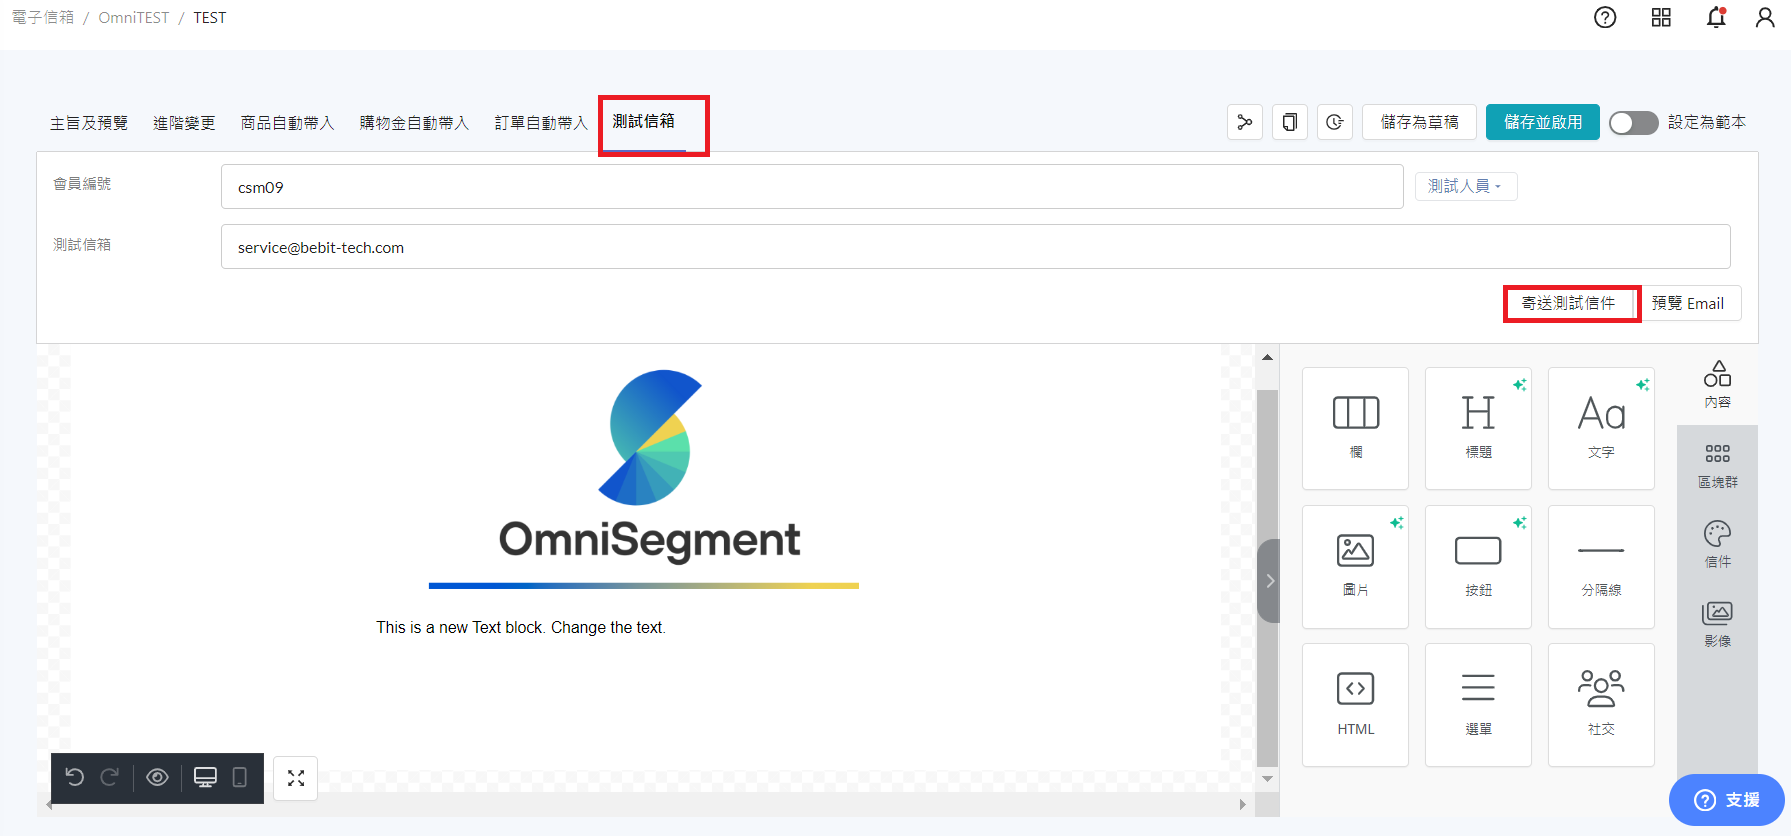Click the copy template icon

(x=1290, y=122)
